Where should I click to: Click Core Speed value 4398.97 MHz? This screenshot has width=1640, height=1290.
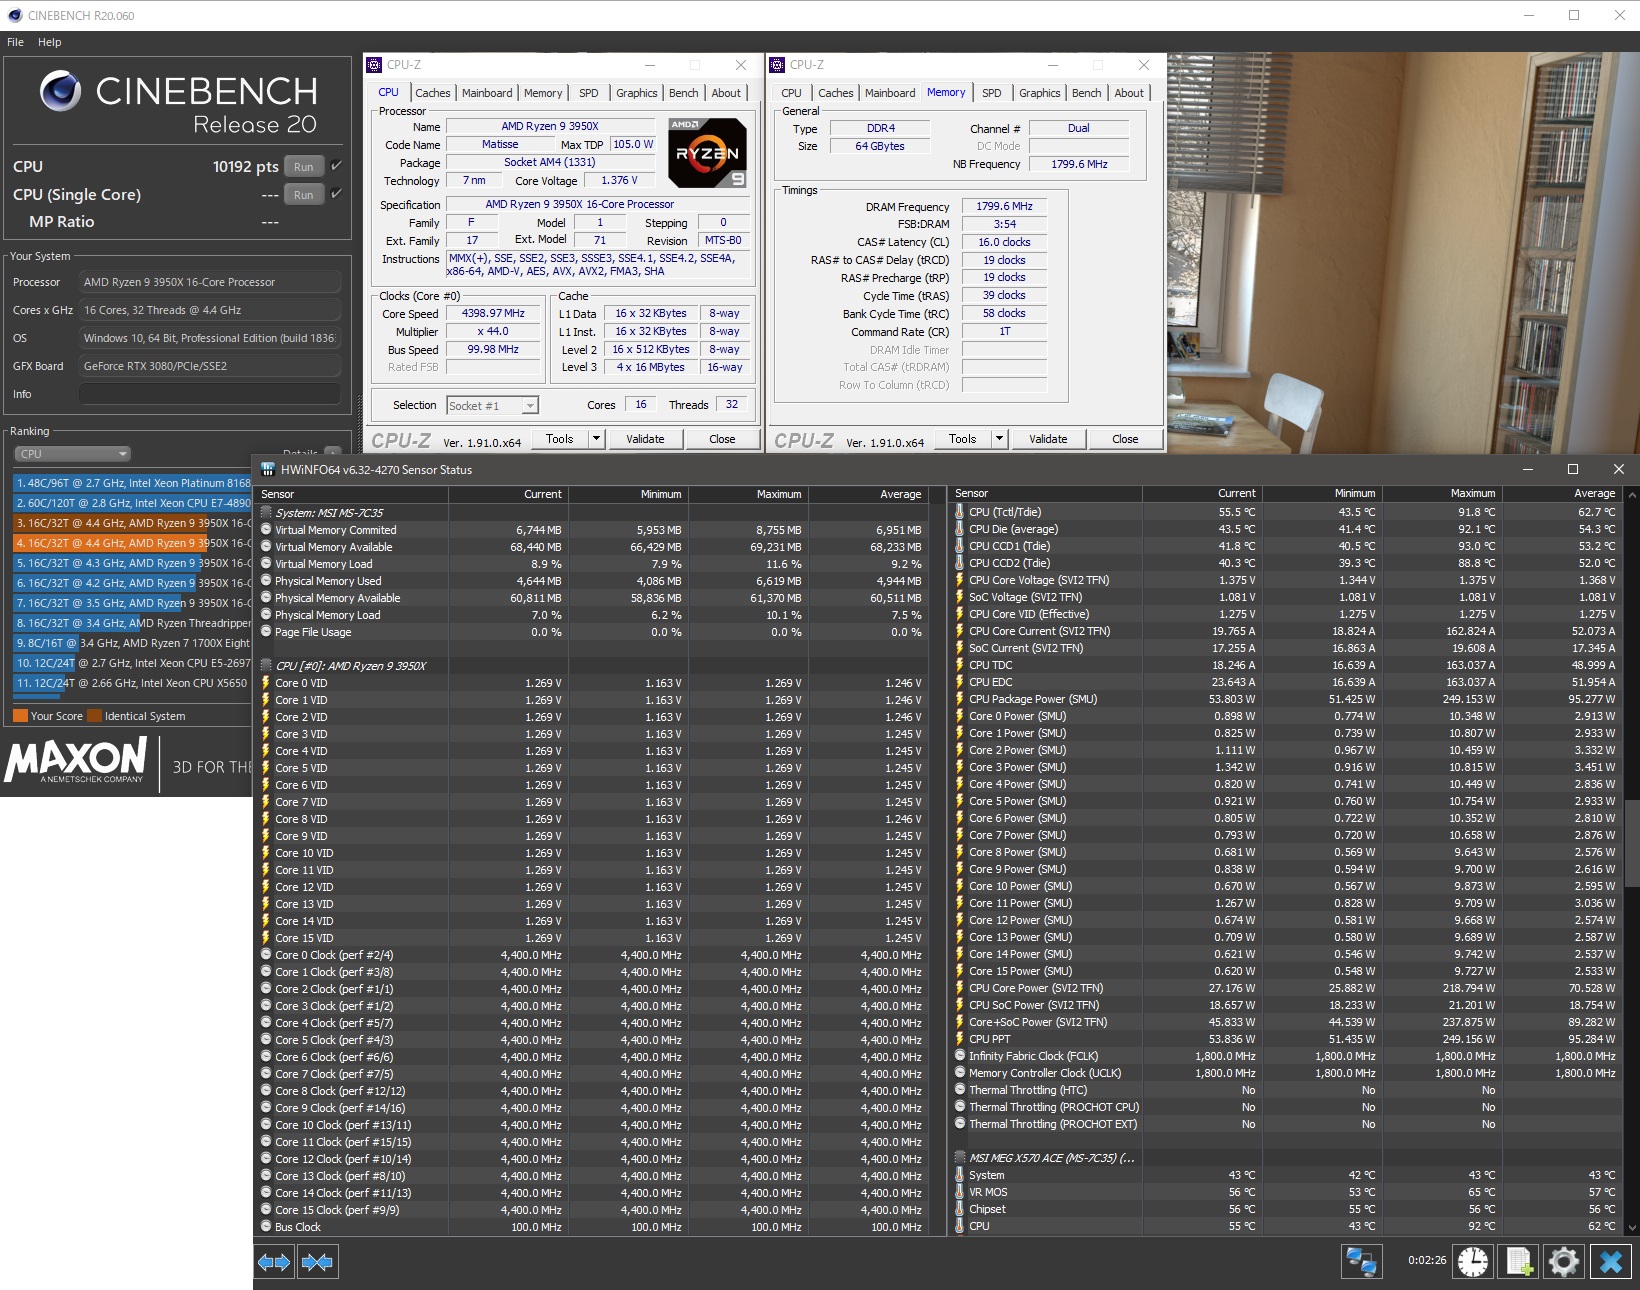click(493, 313)
